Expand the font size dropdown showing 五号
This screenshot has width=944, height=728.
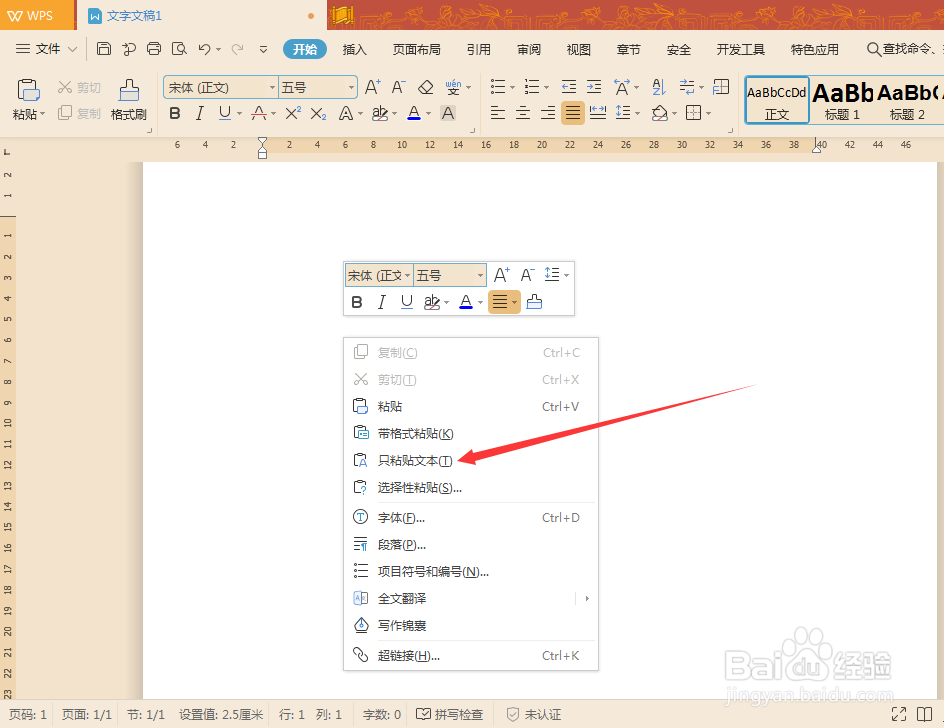click(351, 87)
